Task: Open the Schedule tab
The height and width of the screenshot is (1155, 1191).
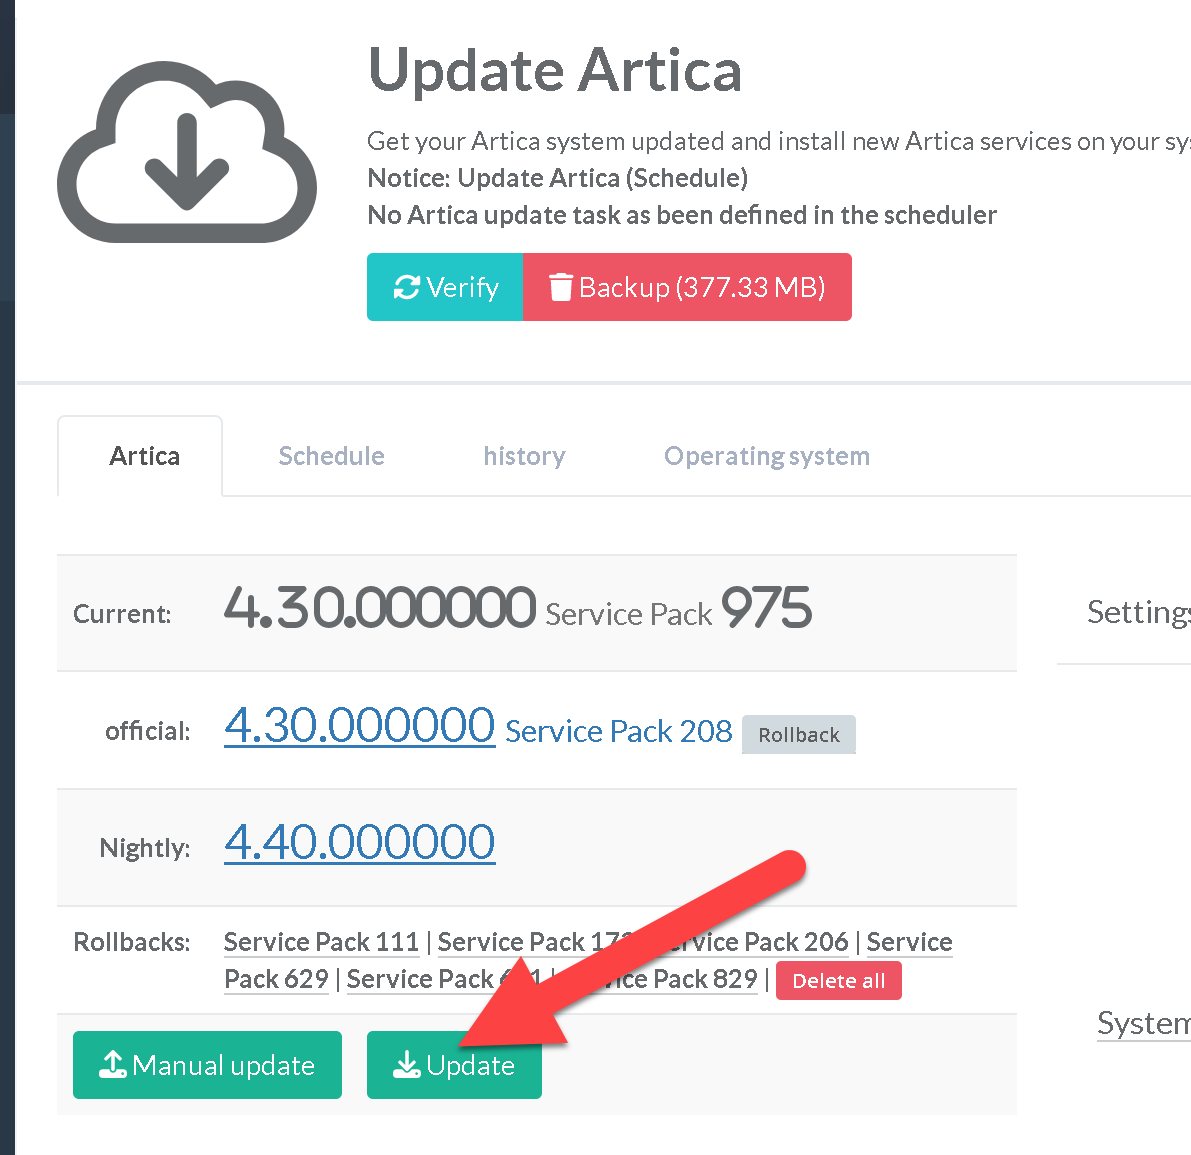Action: (331, 456)
